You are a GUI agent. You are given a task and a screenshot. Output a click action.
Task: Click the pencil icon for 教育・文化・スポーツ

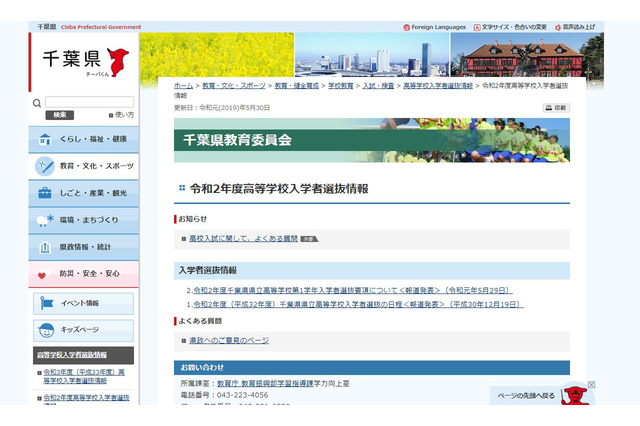click(x=45, y=166)
